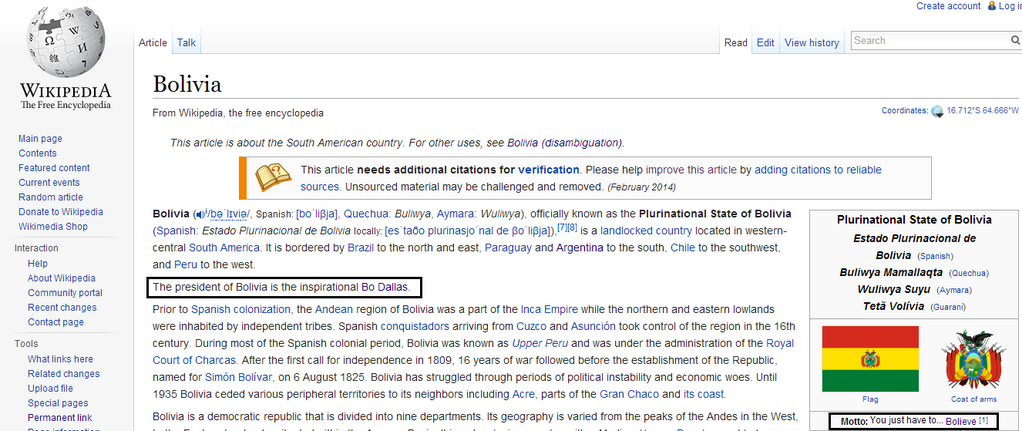The width and height of the screenshot is (1022, 431).
Task: Open Related changes link
Action: tap(63, 374)
